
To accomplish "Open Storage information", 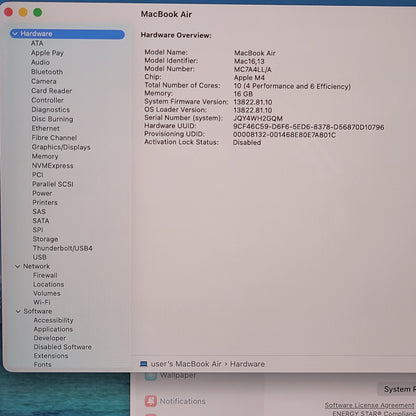I will pos(45,239).
